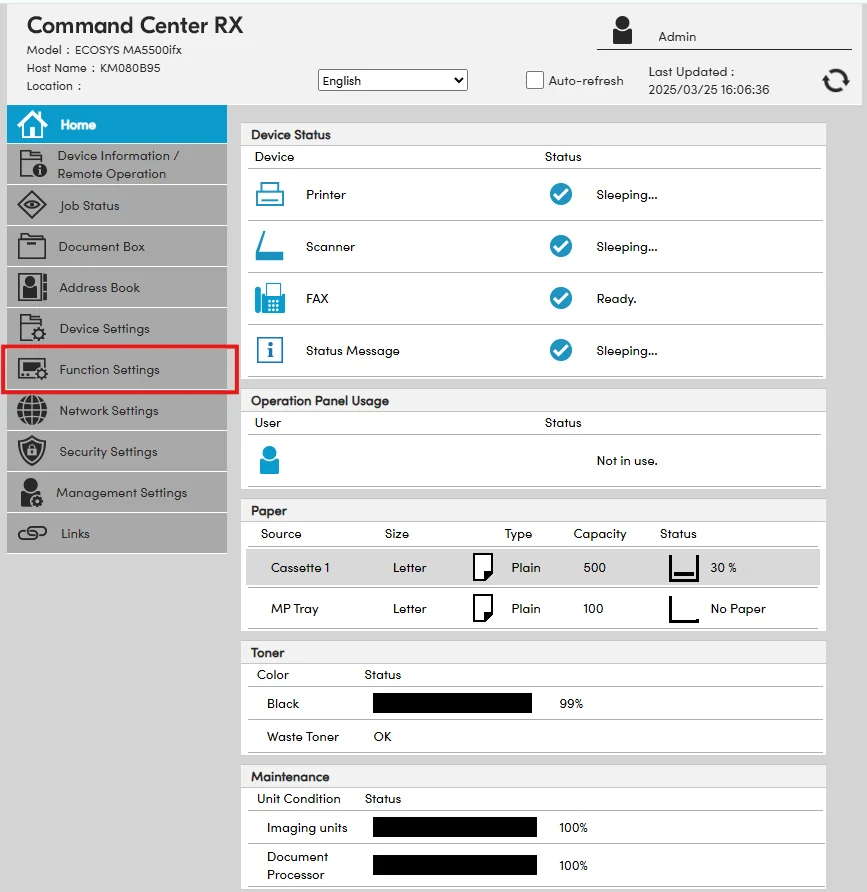Image resolution: width=867 pixels, height=892 pixels.
Task: Open the Document Box section
Action: (x=101, y=247)
